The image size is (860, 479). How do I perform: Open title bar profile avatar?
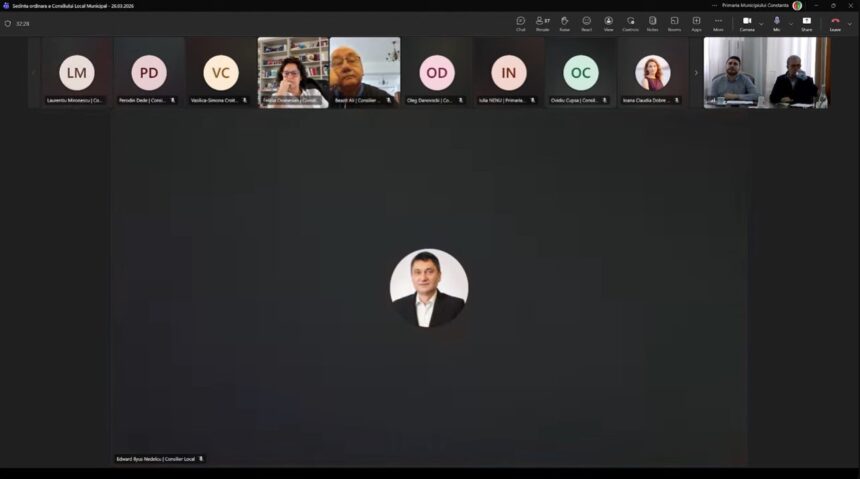tap(797, 5)
